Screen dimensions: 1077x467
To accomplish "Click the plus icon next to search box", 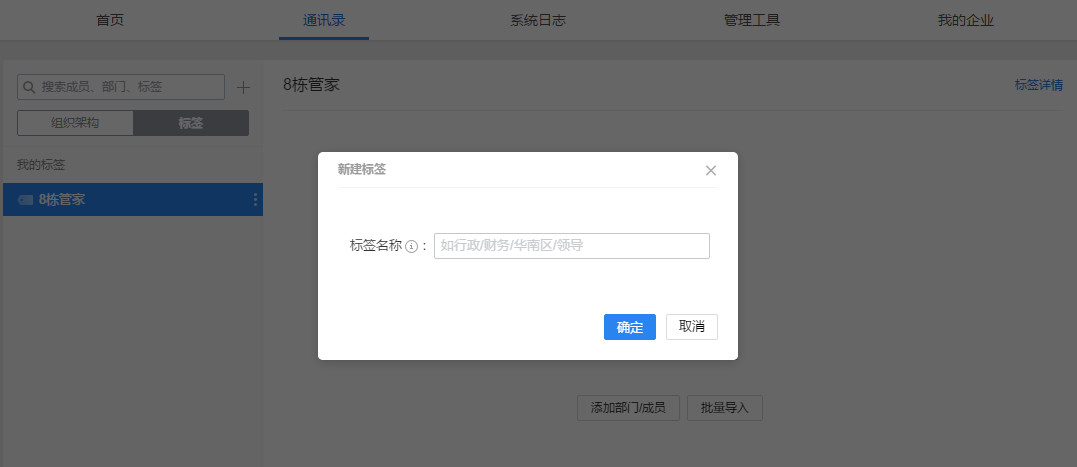I will 243,87.
